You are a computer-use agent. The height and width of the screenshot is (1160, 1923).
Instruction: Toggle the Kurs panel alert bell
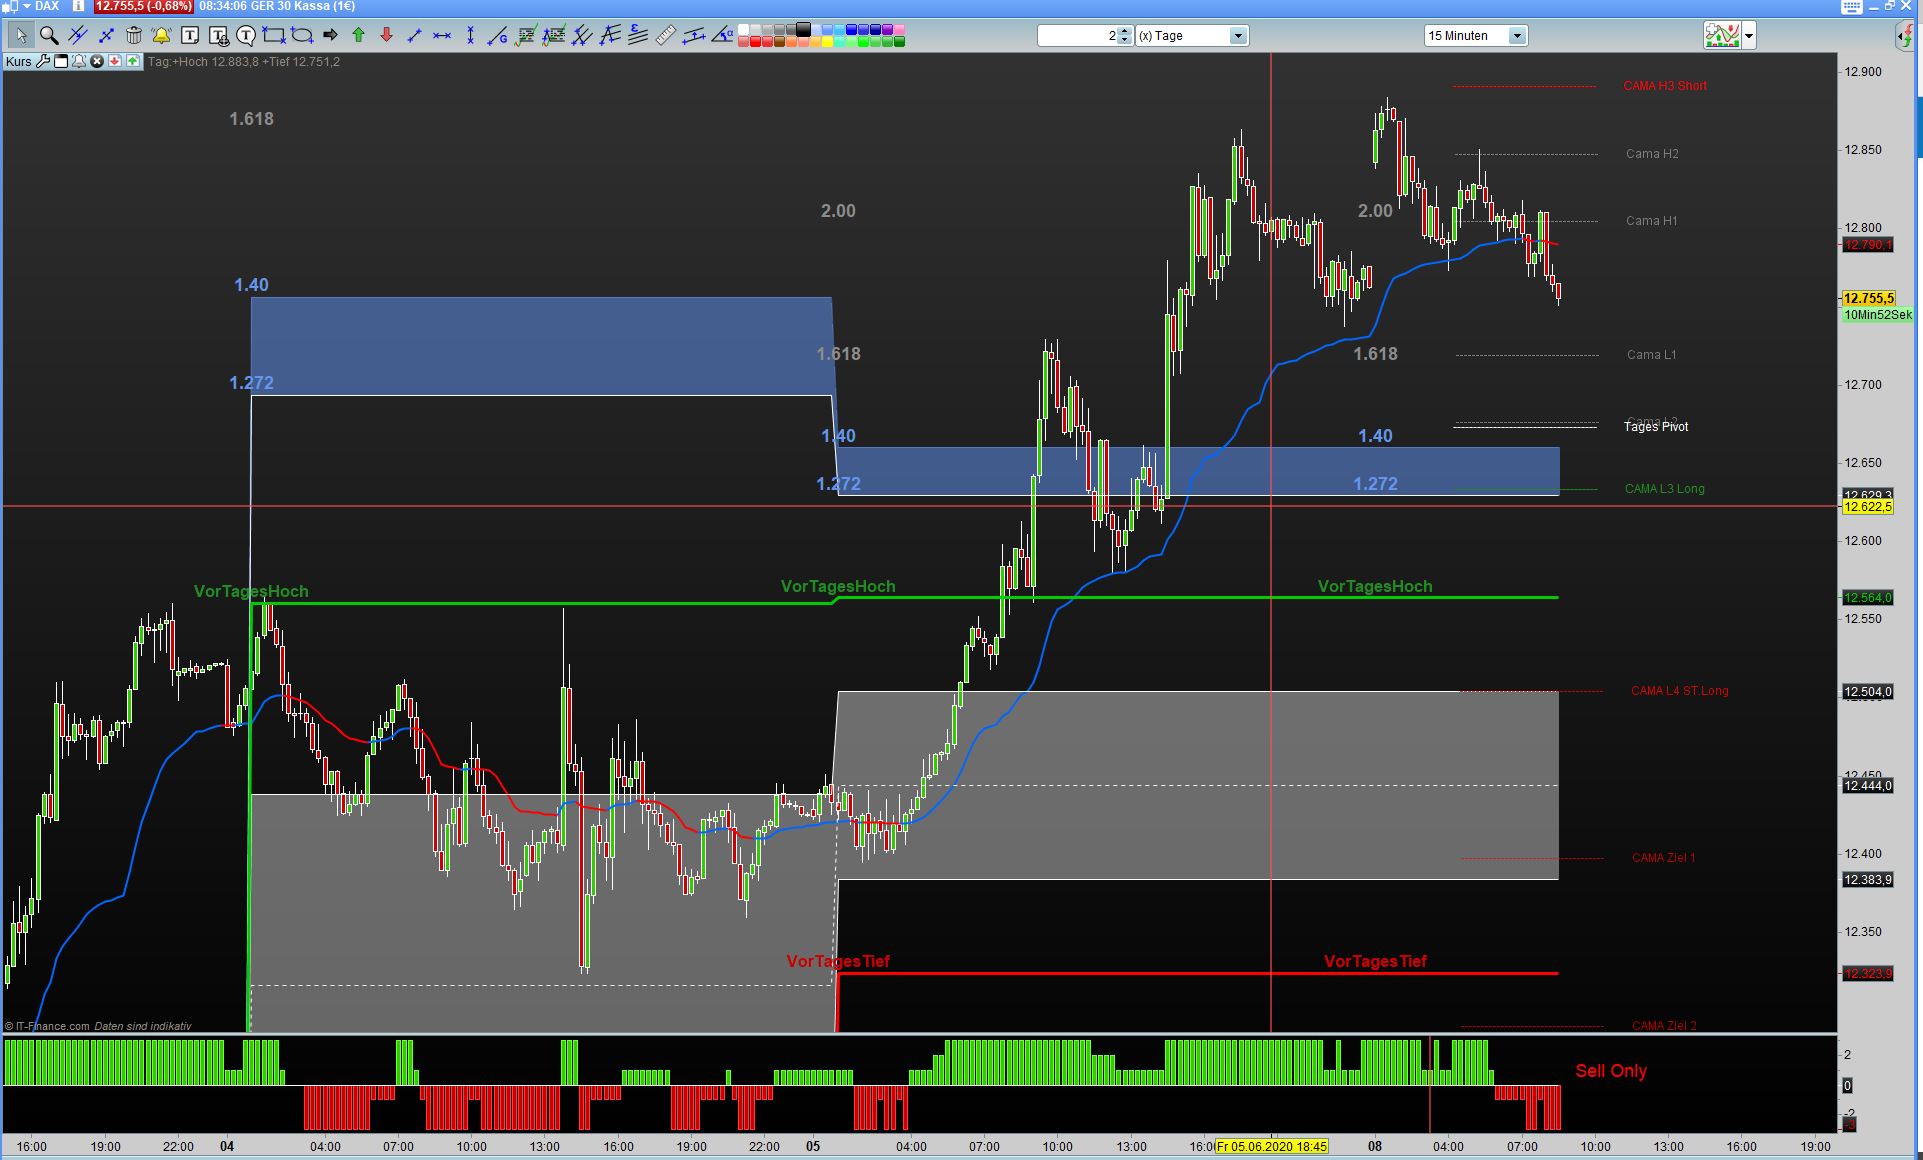79,62
